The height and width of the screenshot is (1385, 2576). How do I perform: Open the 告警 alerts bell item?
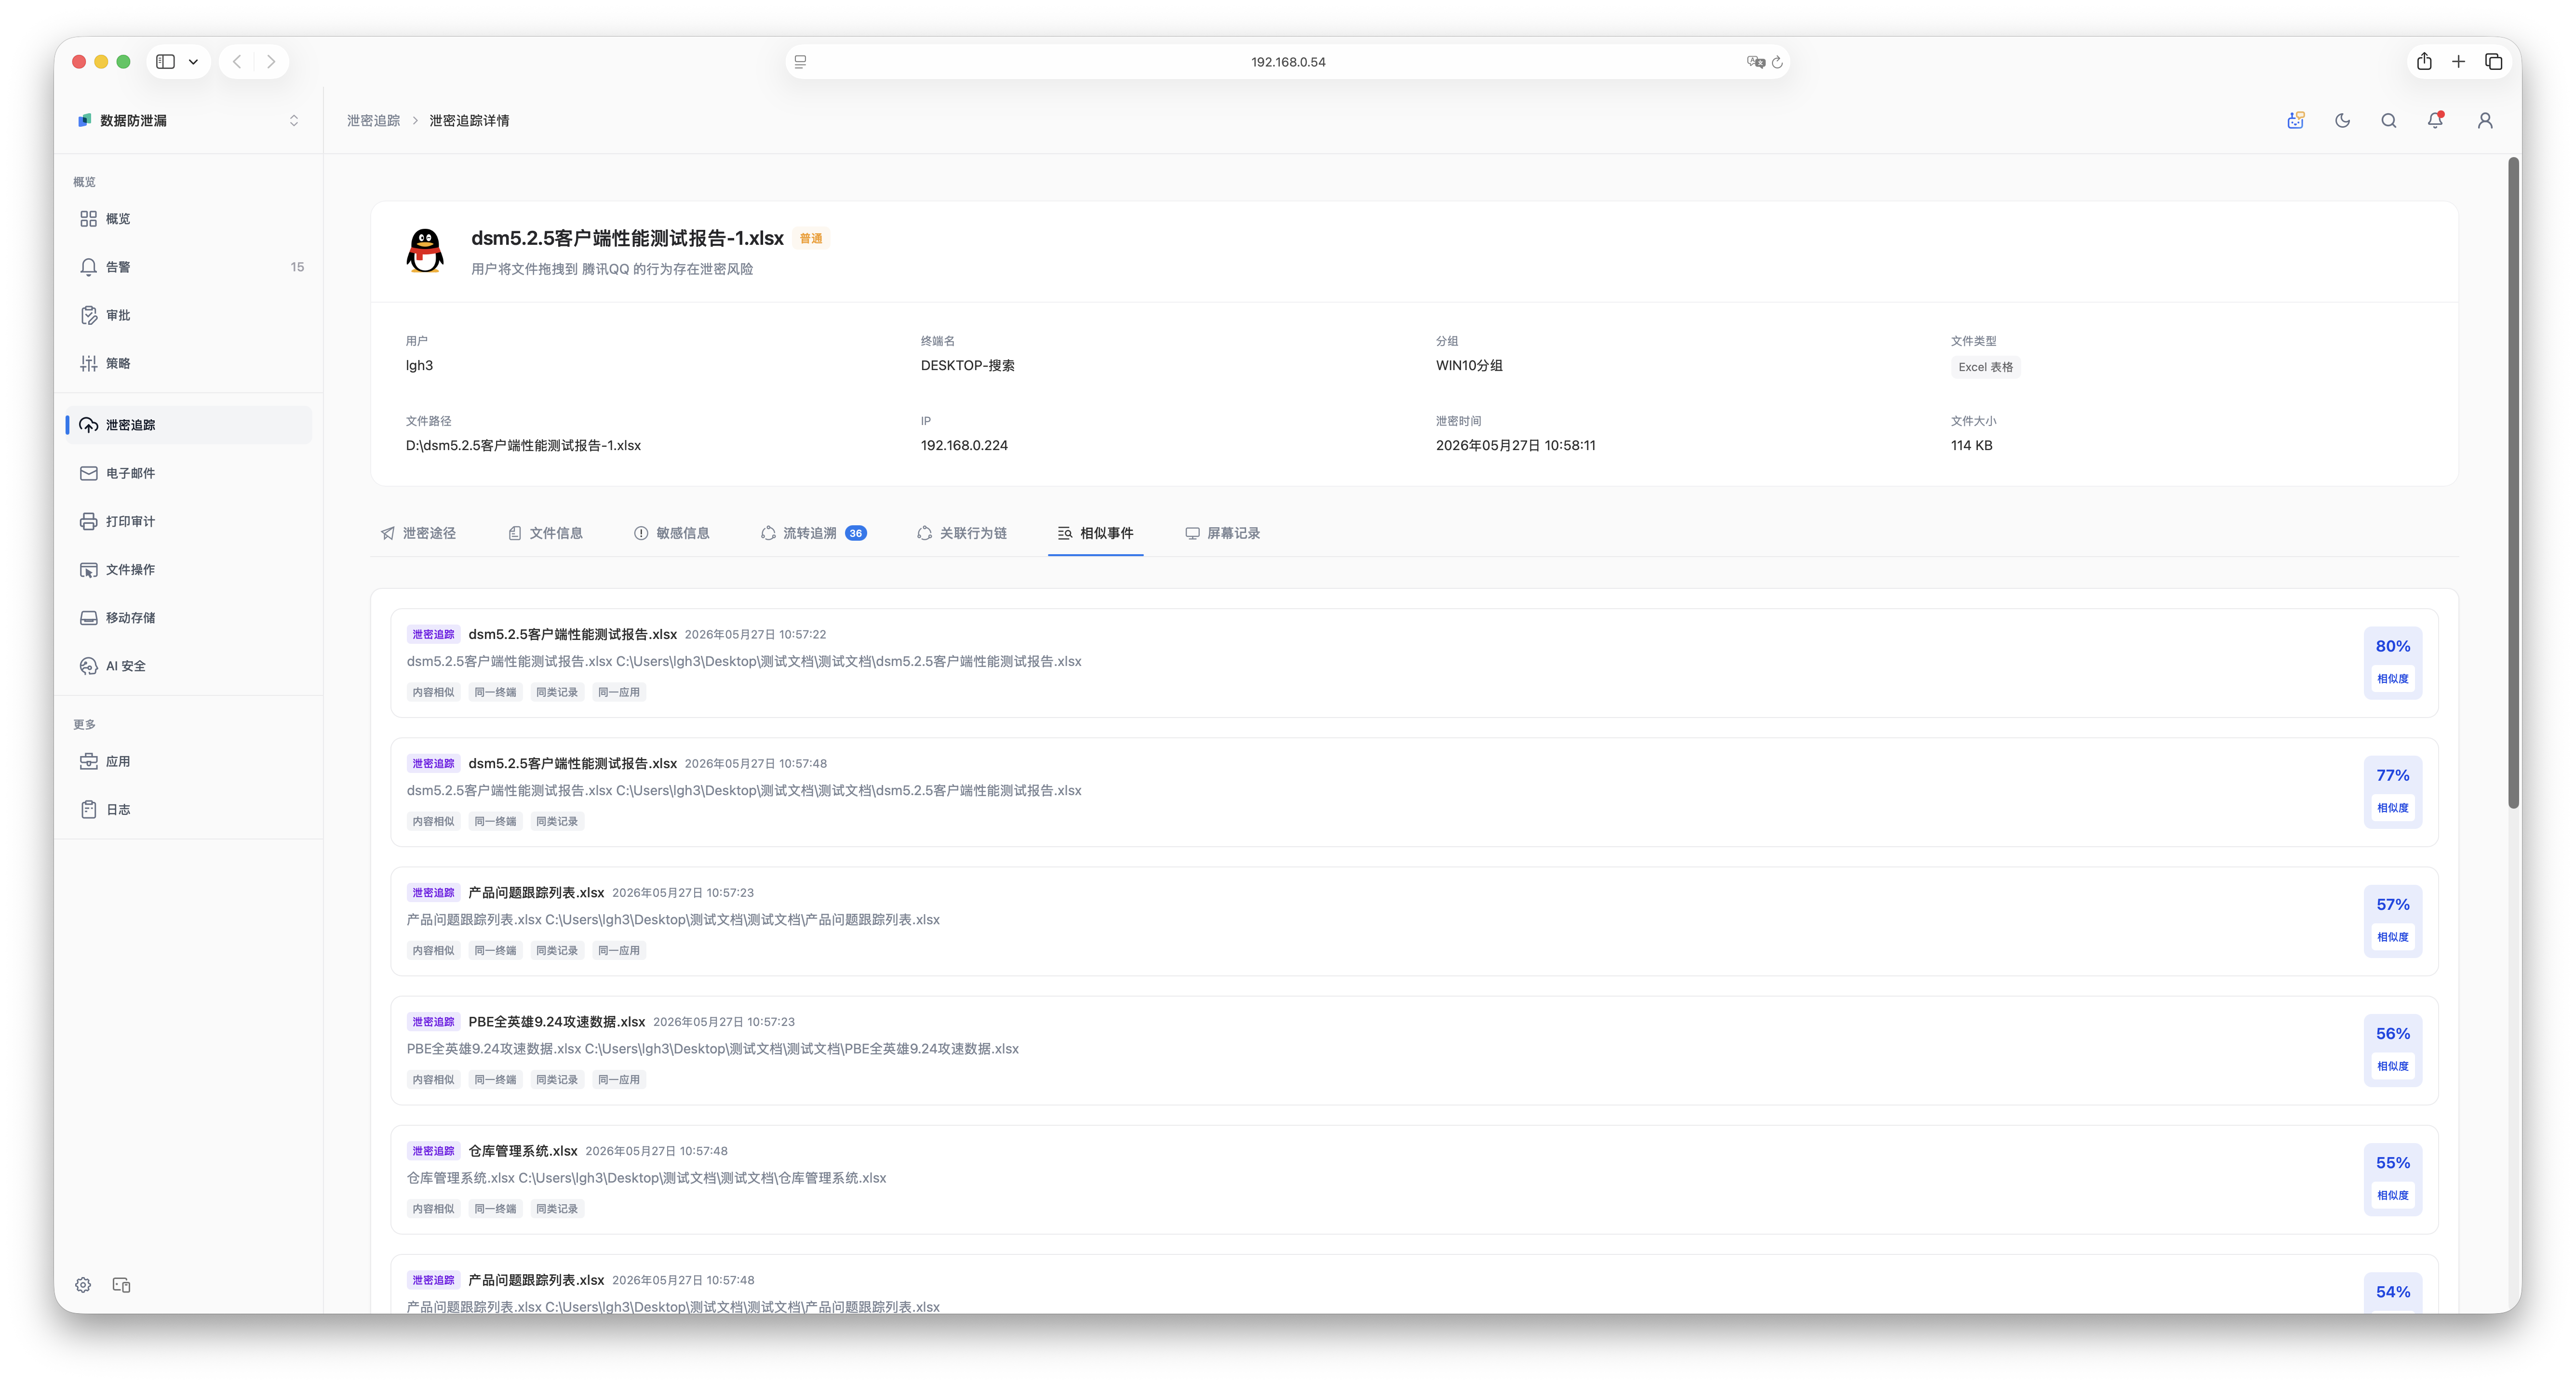click(188, 267)
